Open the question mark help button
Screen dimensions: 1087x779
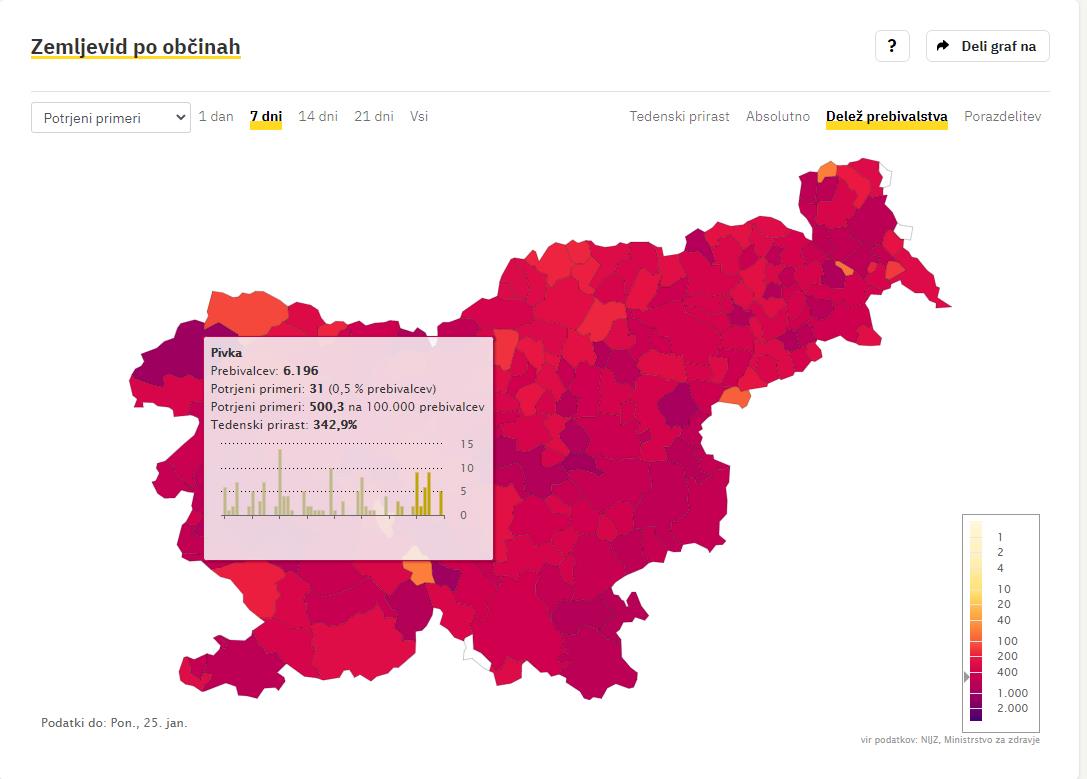coord(892,46)
